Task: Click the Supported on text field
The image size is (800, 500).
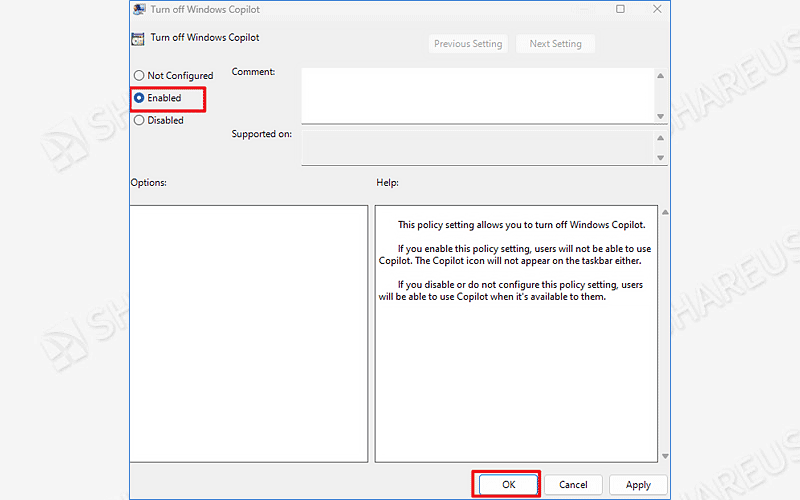Action: 478,147
